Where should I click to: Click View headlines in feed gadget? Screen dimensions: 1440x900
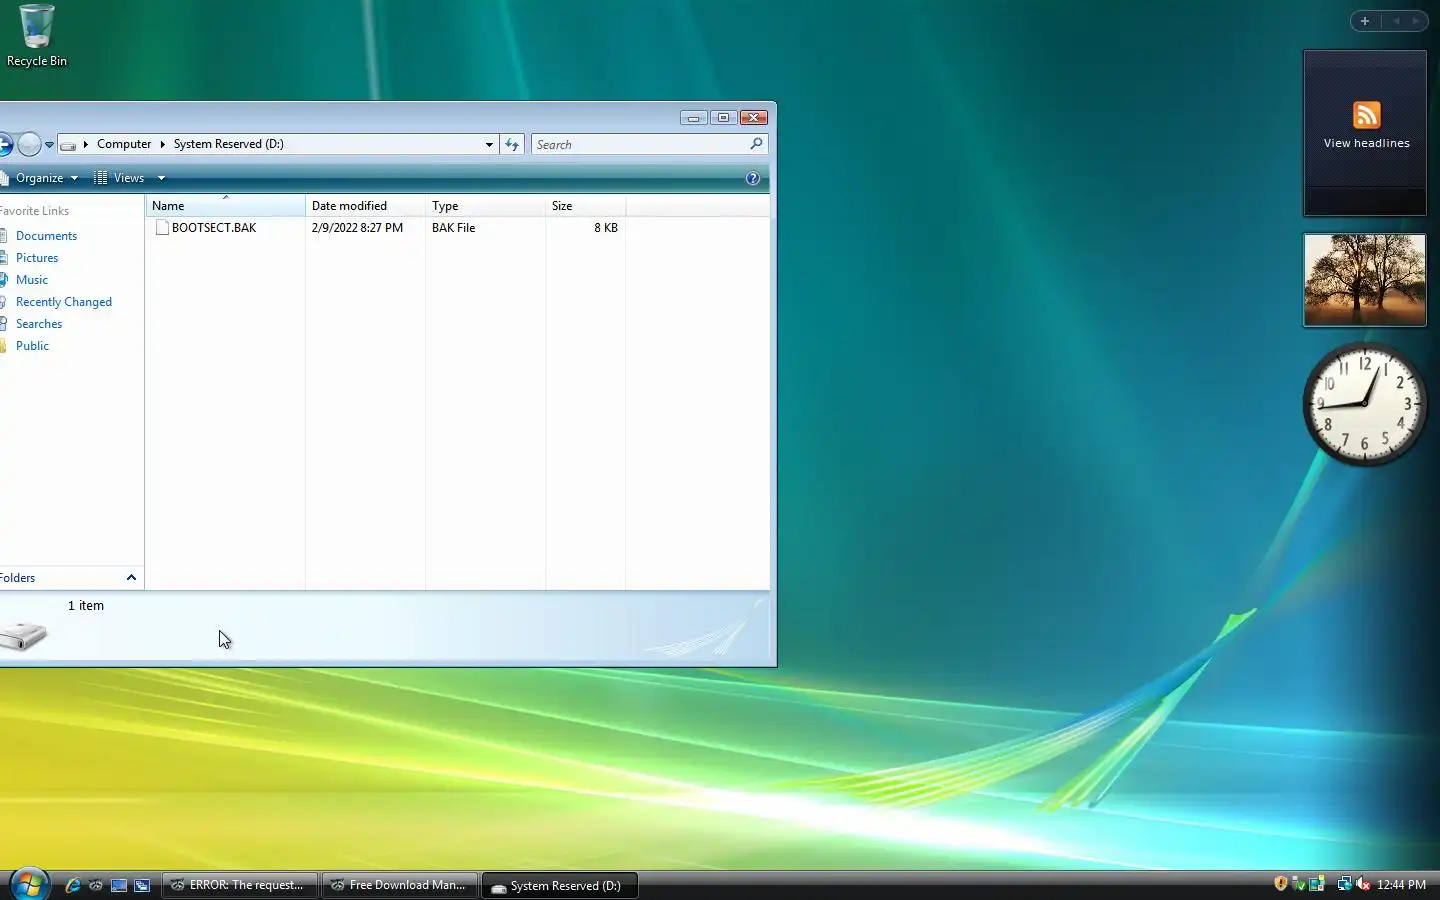point(1367,143)
